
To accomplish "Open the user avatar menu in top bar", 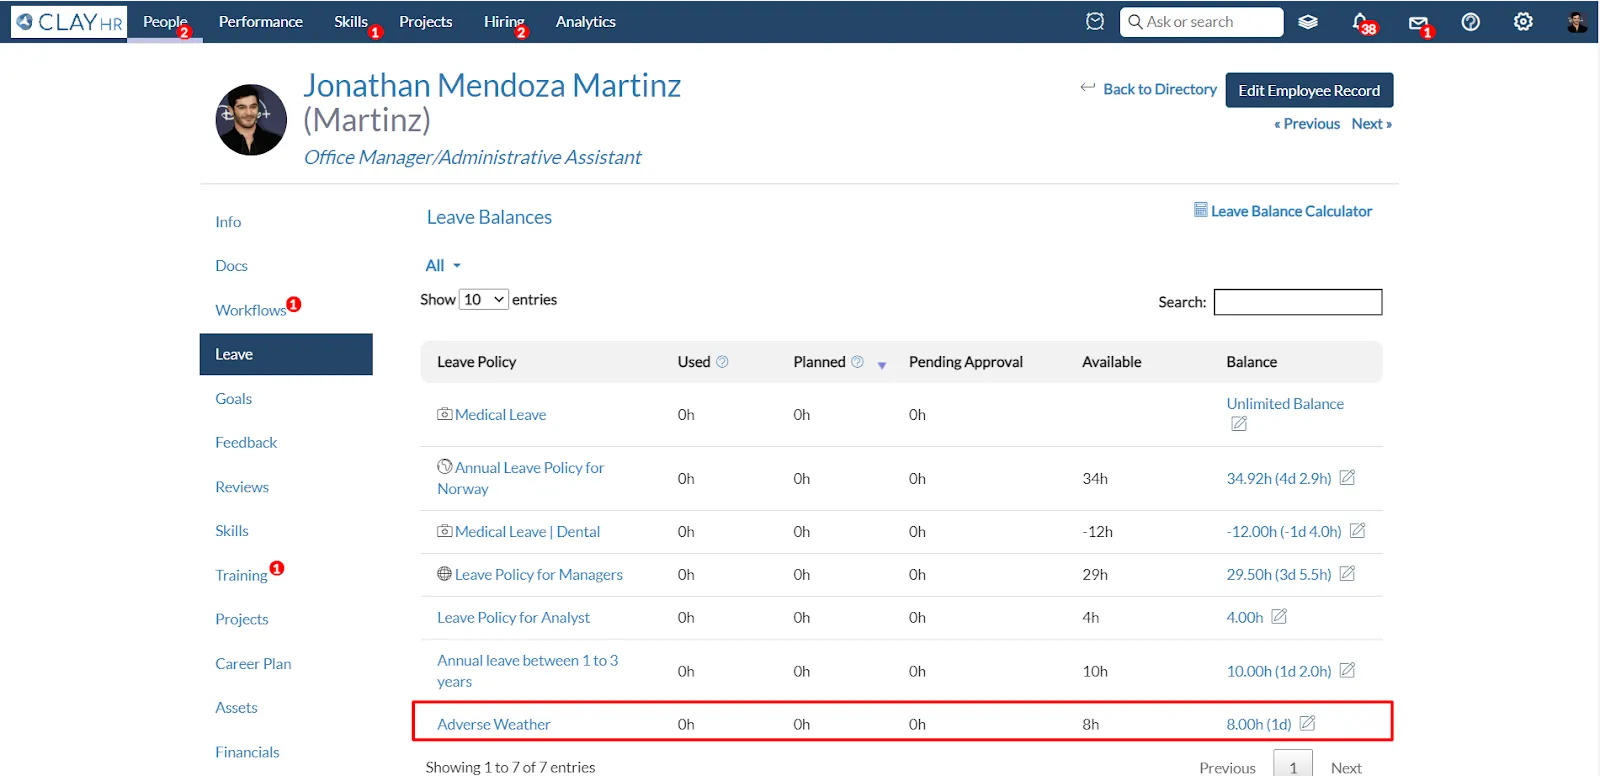I will click(x=1577, y=22).
